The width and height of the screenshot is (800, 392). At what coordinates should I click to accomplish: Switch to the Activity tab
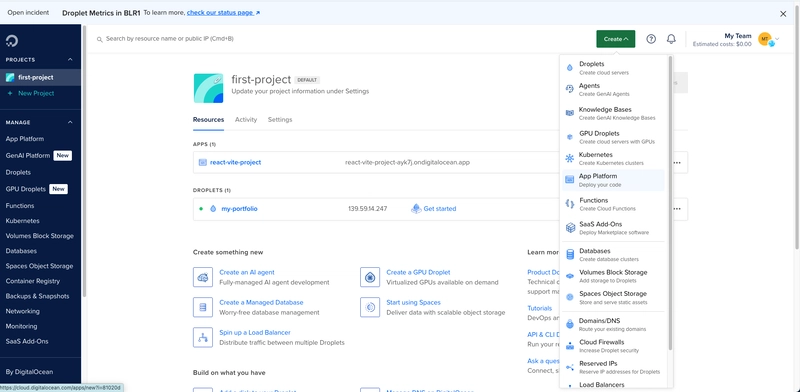(246, 119)
